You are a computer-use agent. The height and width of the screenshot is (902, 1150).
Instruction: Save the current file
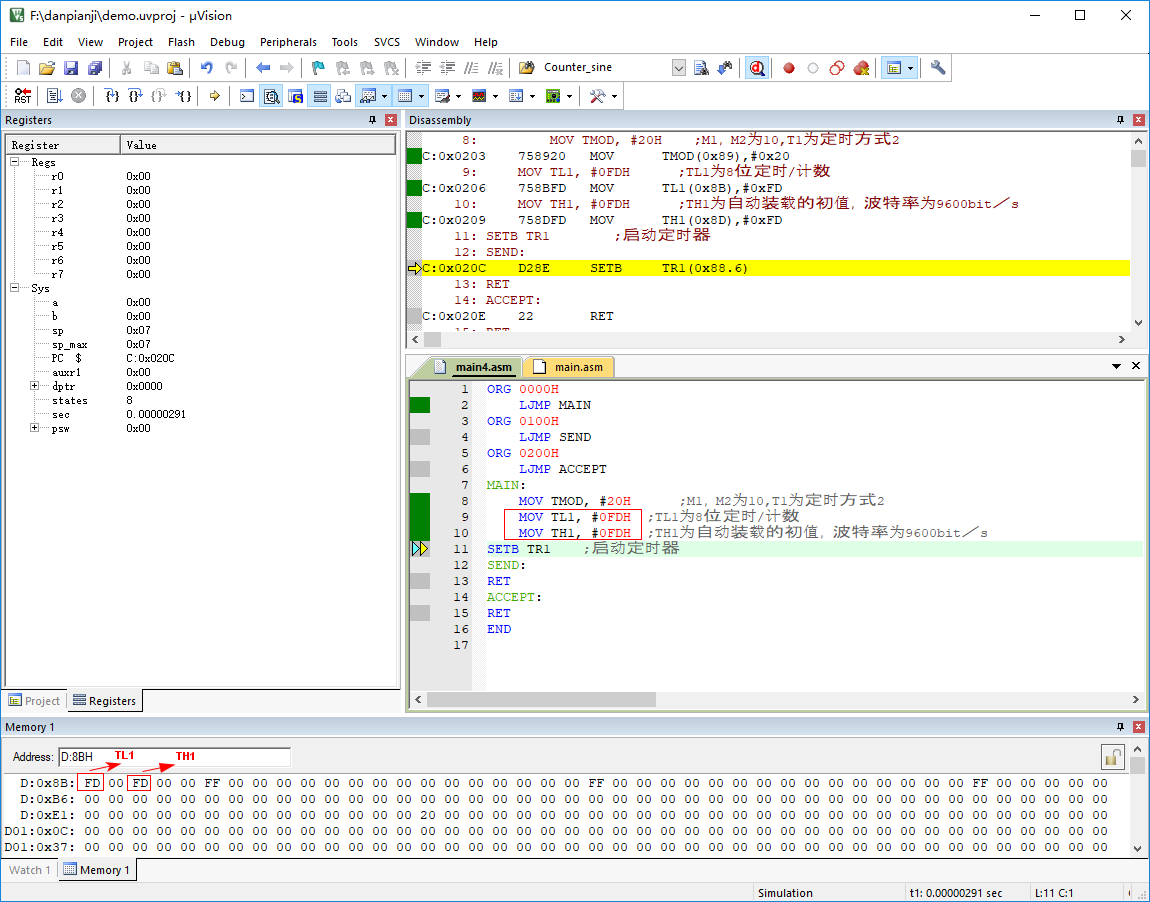coord(71,68)
